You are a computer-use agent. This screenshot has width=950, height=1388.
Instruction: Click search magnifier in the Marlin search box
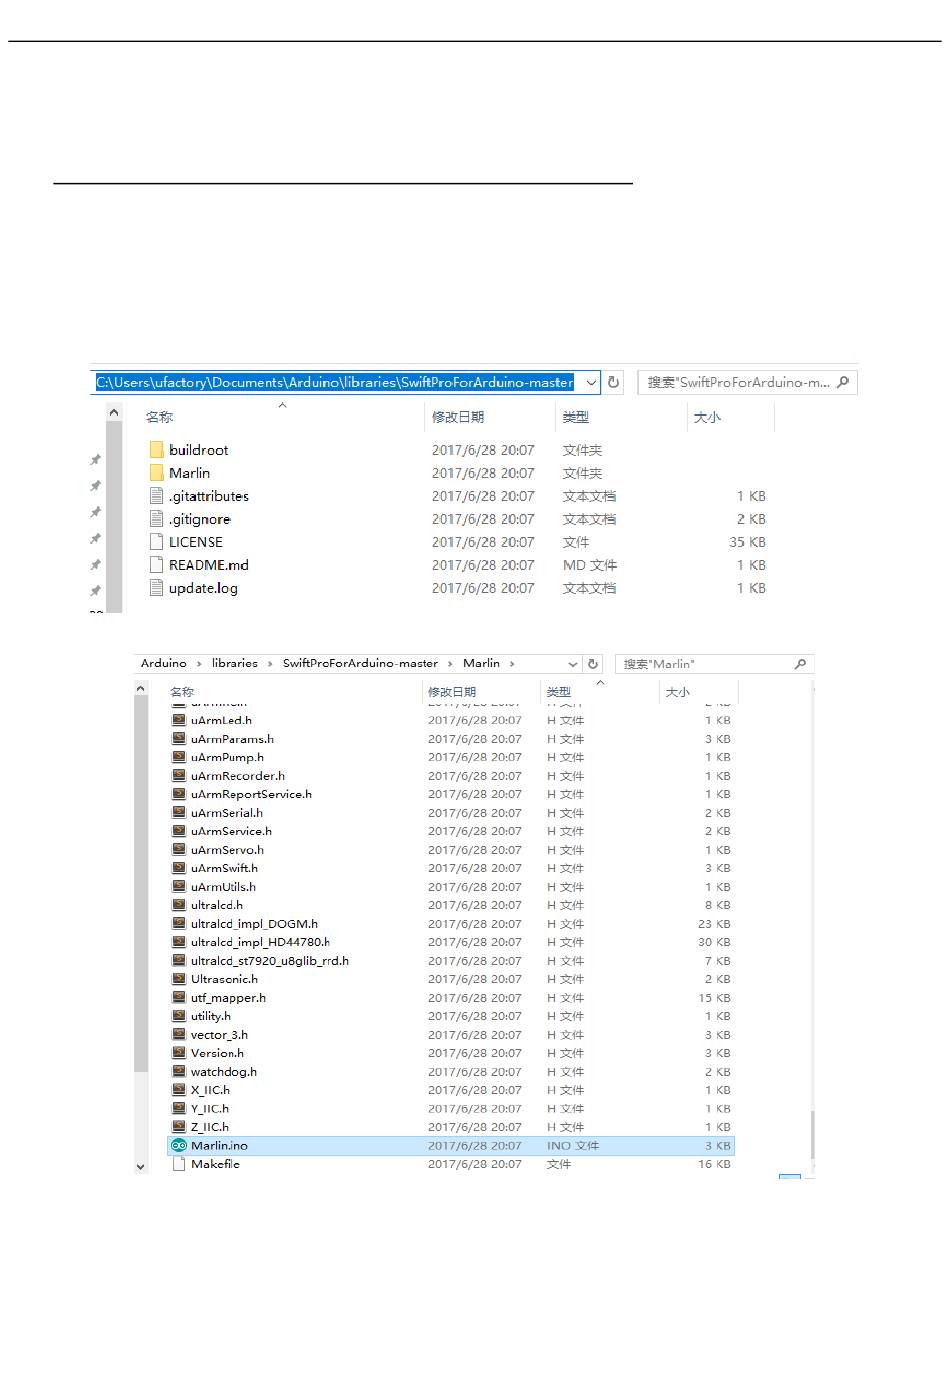coord(800,664)
